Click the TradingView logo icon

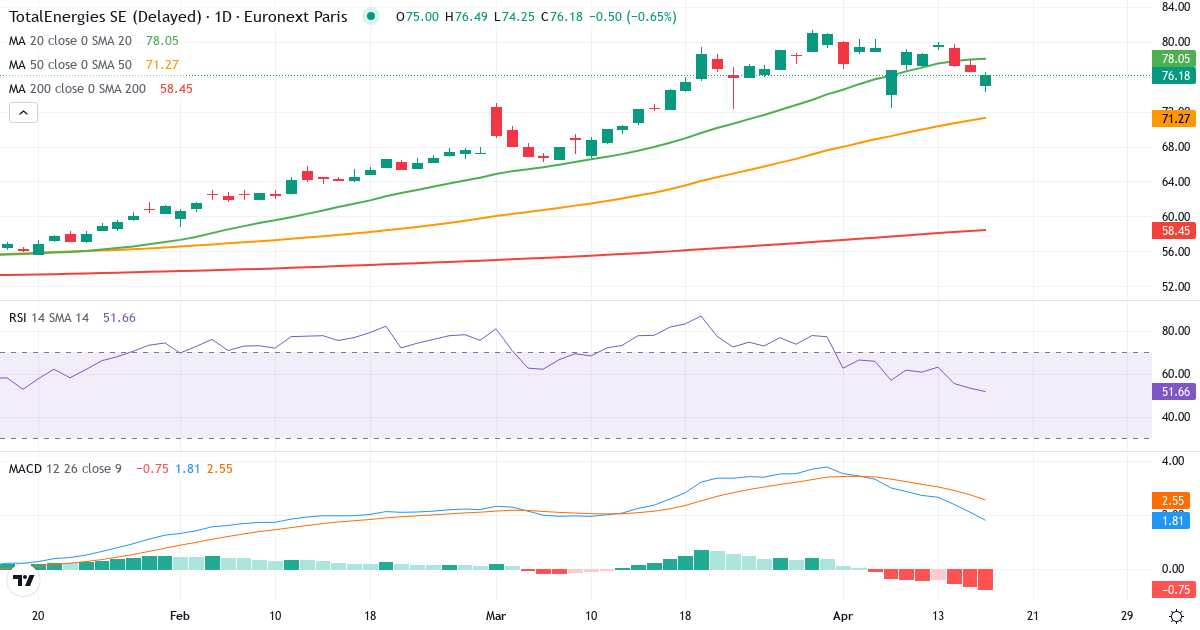tap(25, 579)
